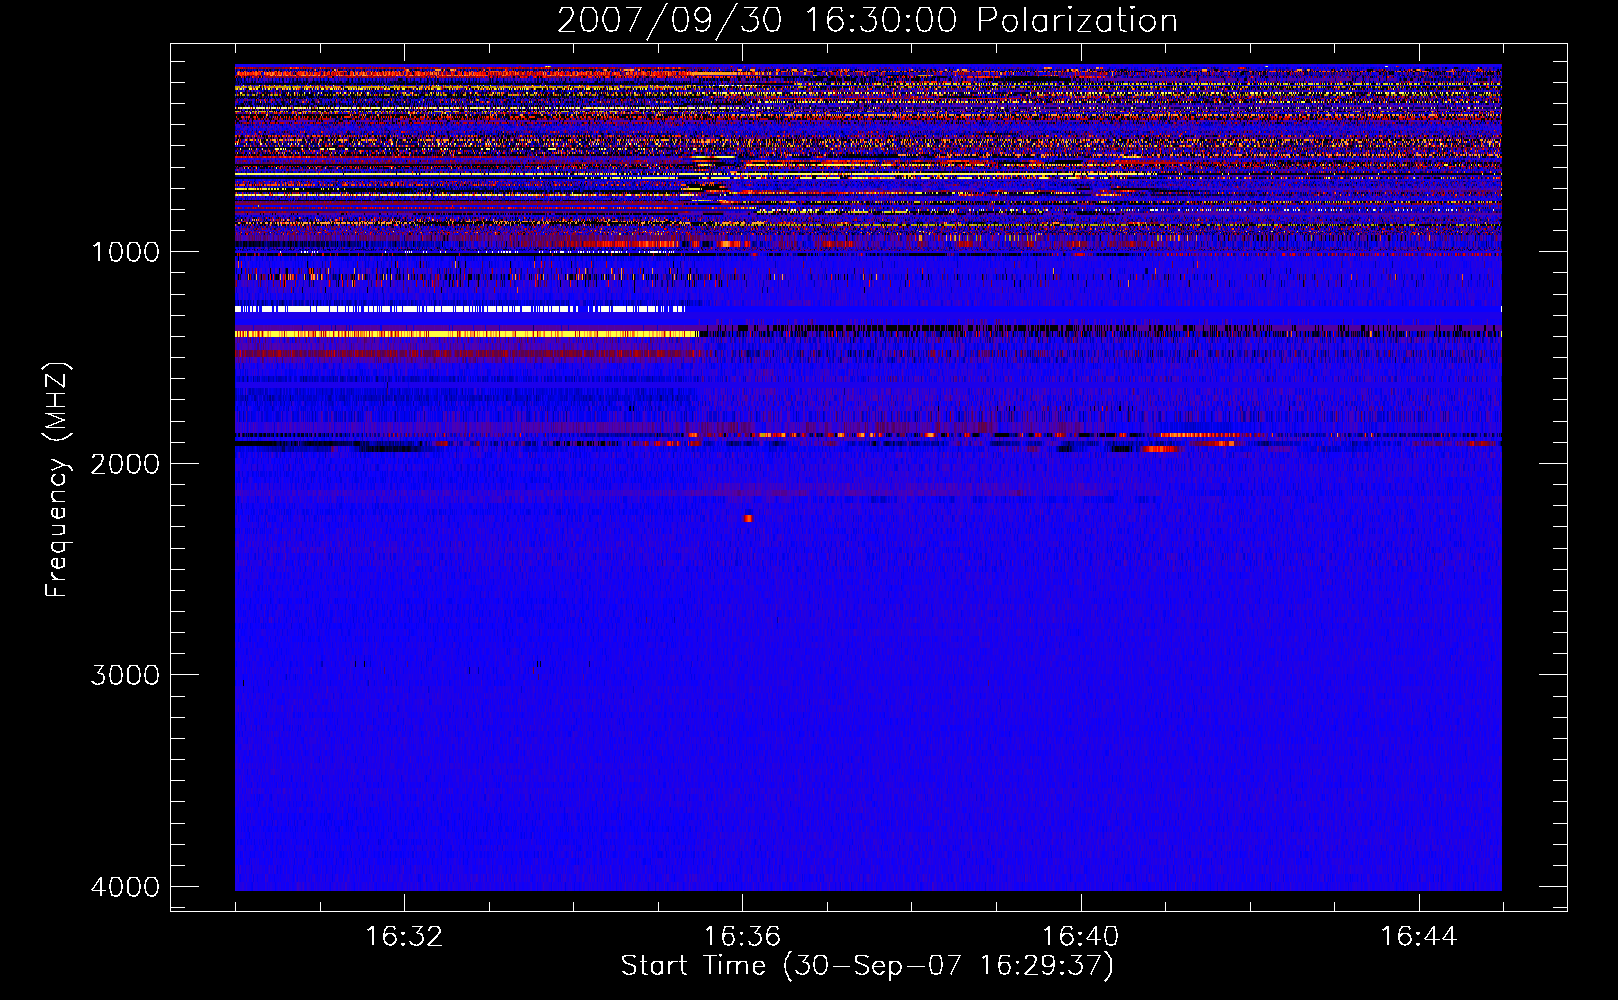This screenshot has height=1000, width=1618.
Task: Click the 'Frequency (MHZ)' axis label
Action: click(57, 480)
